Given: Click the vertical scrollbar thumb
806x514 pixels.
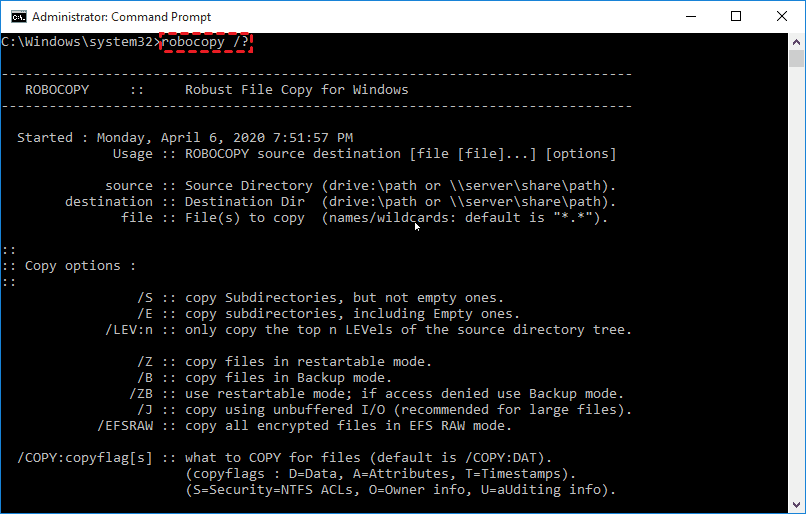Looking at the screenshot, I should pos(797,60).
